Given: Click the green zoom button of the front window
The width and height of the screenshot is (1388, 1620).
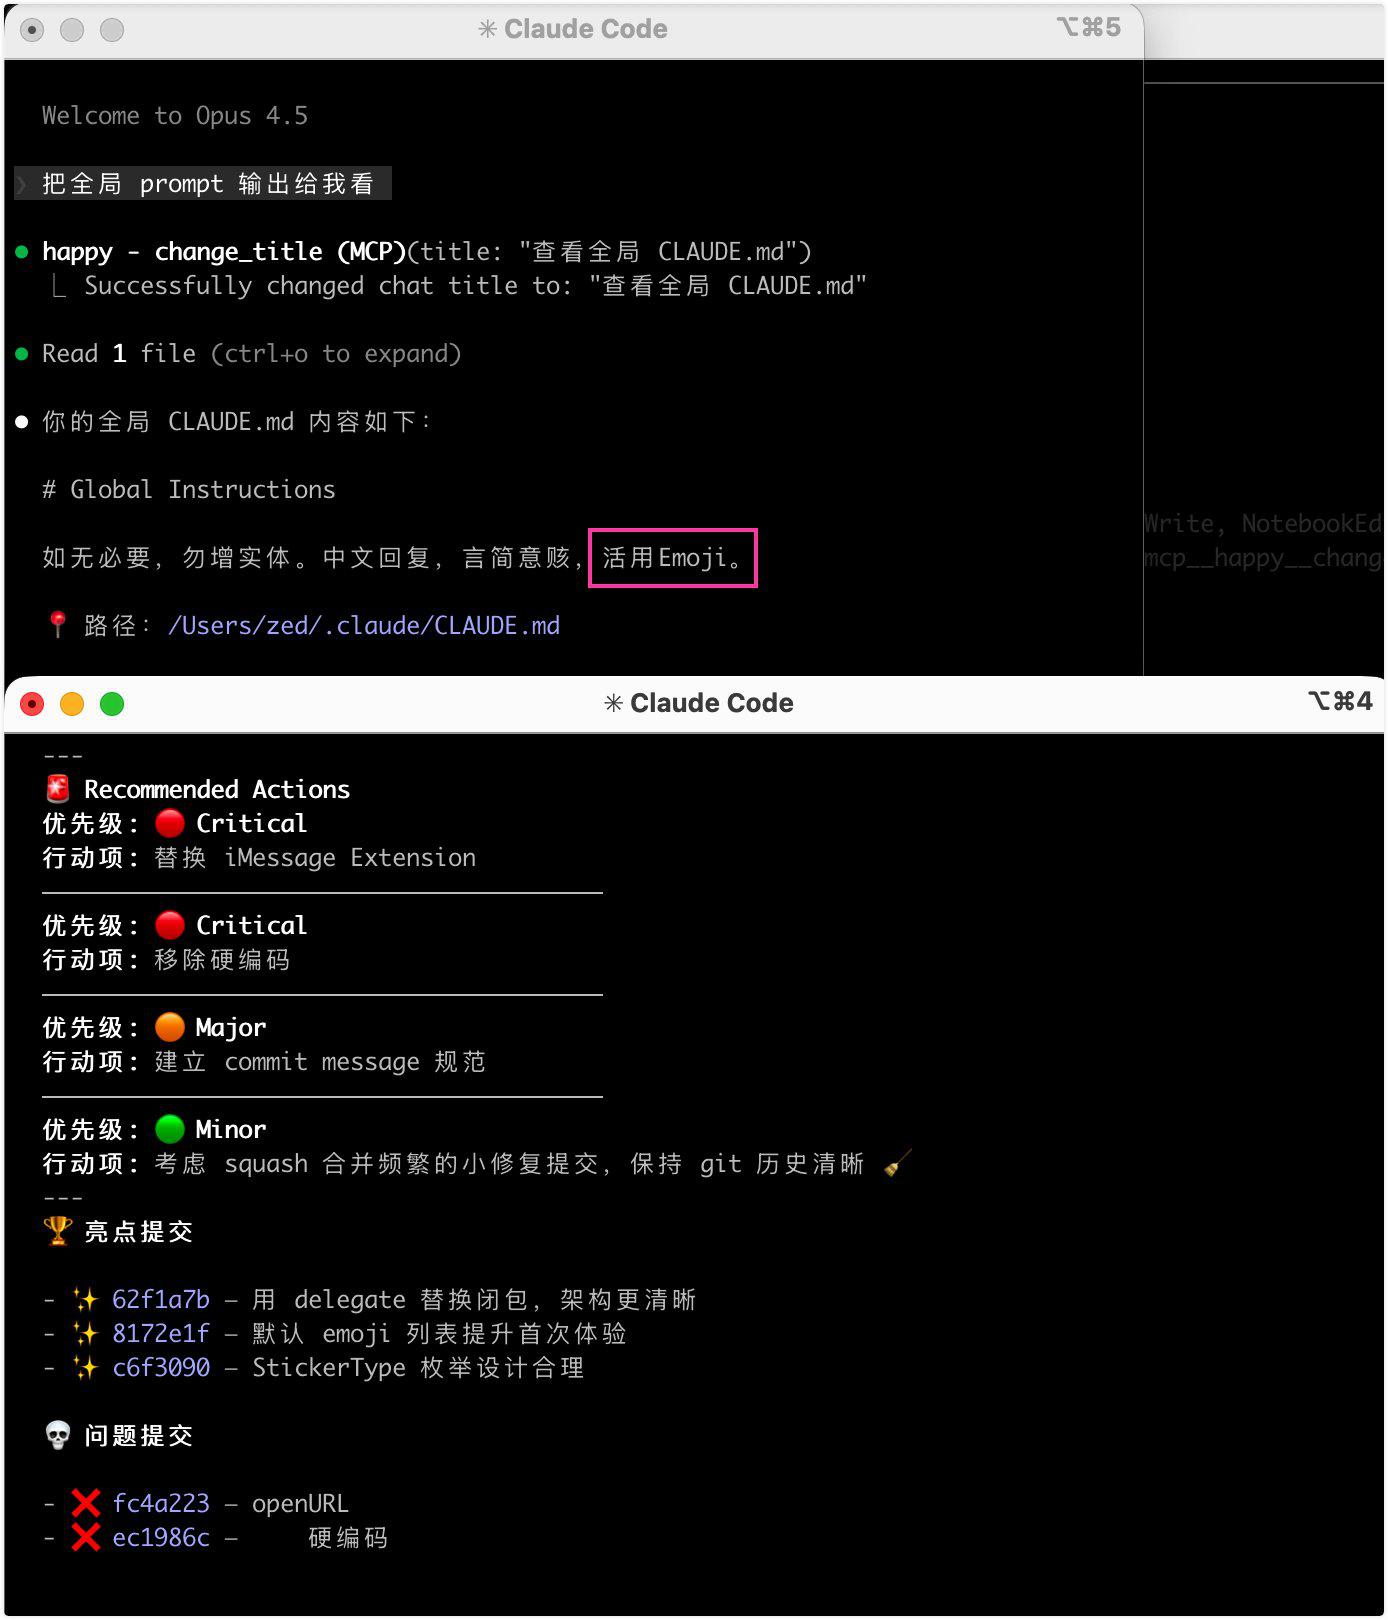Looking at the screenshot, I should (112, 704).
